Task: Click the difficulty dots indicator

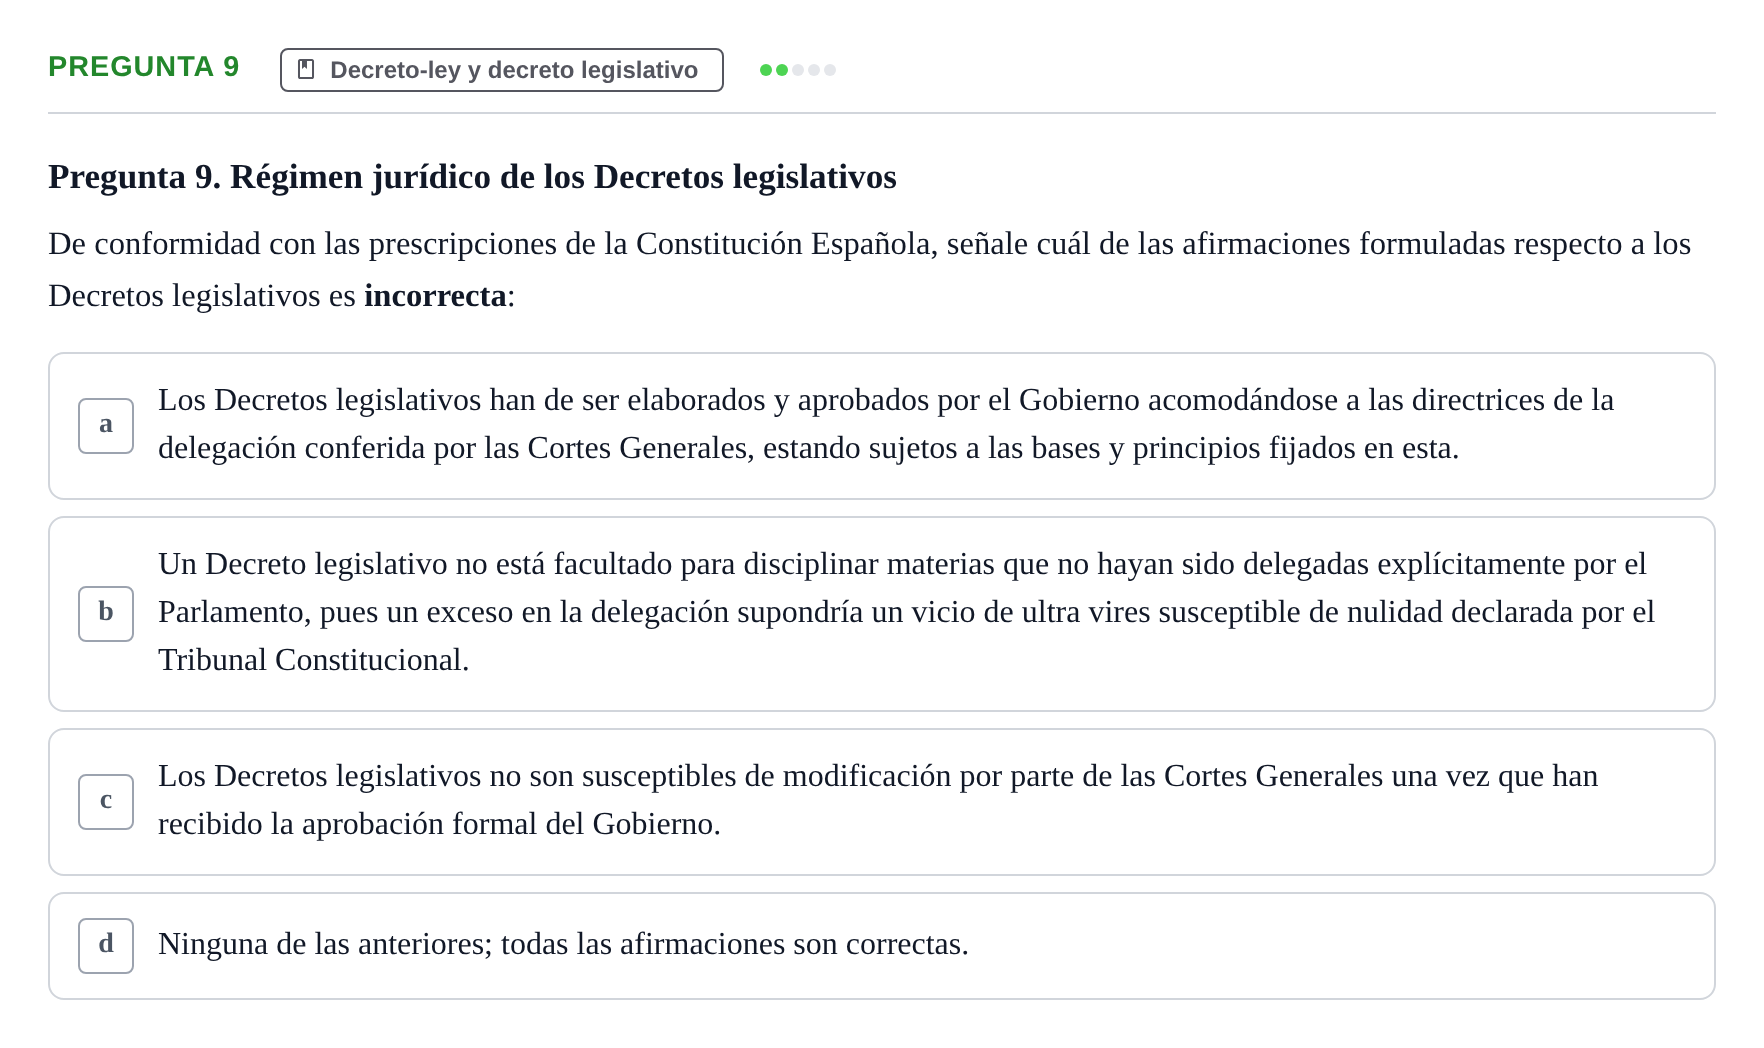Action: tap(798, 70)
